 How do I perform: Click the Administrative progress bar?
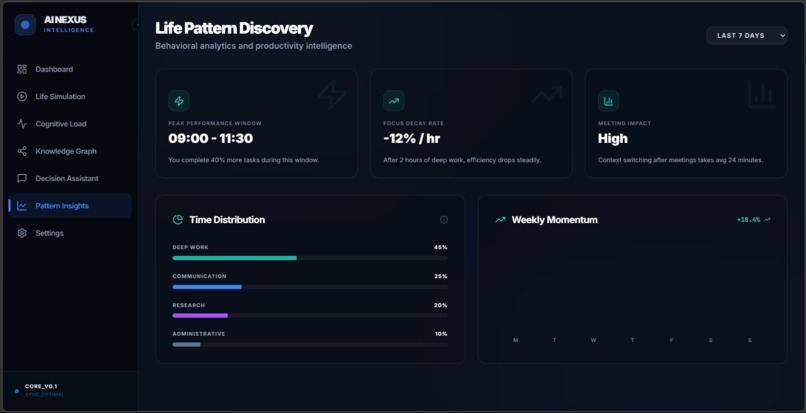point(310,344)
